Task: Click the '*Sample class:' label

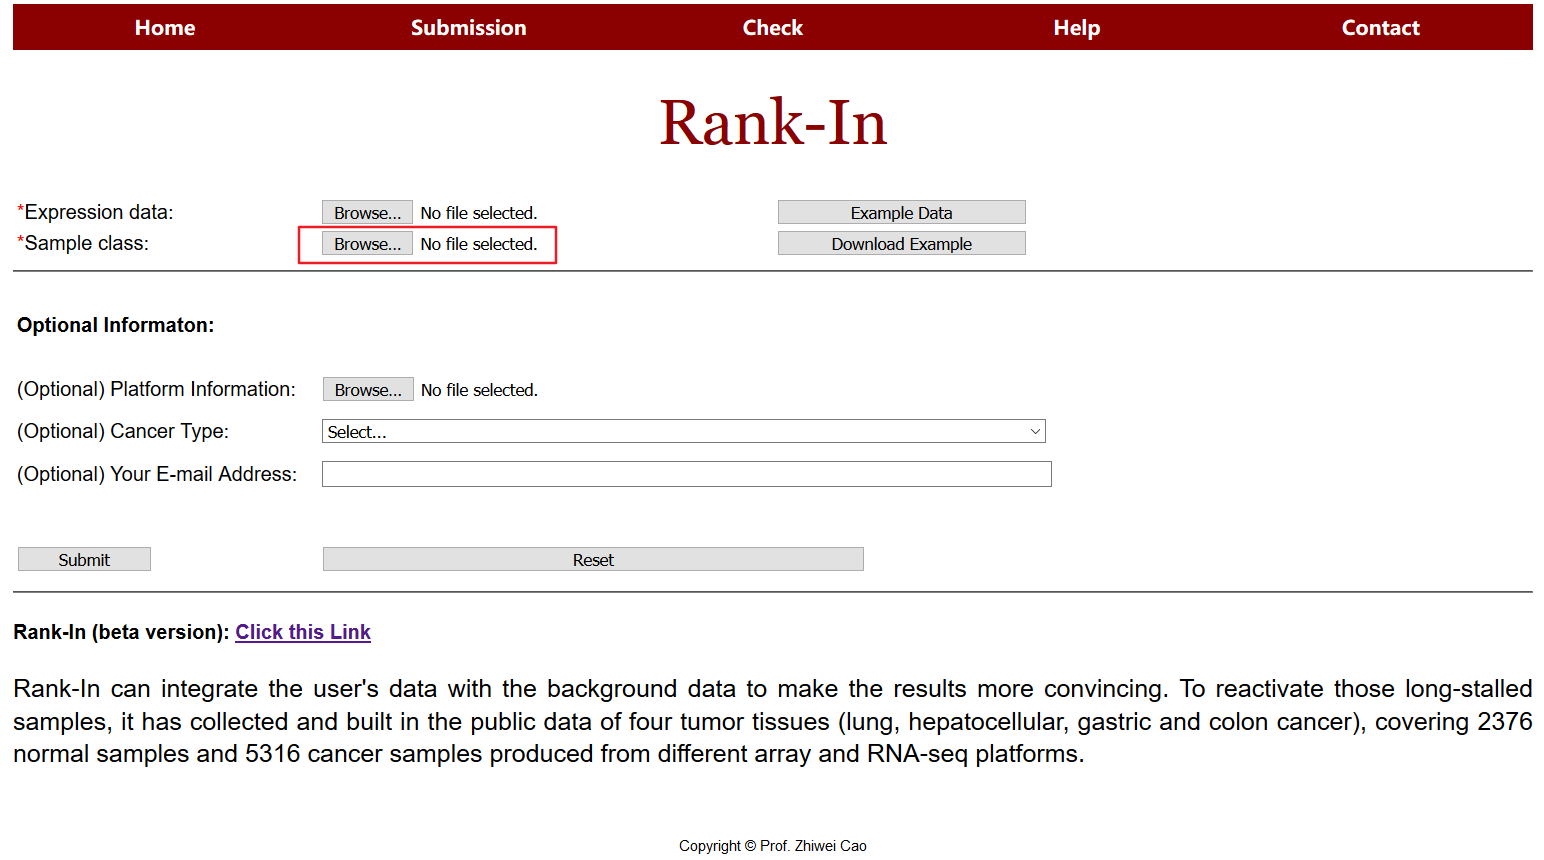Action: [83, 243]
